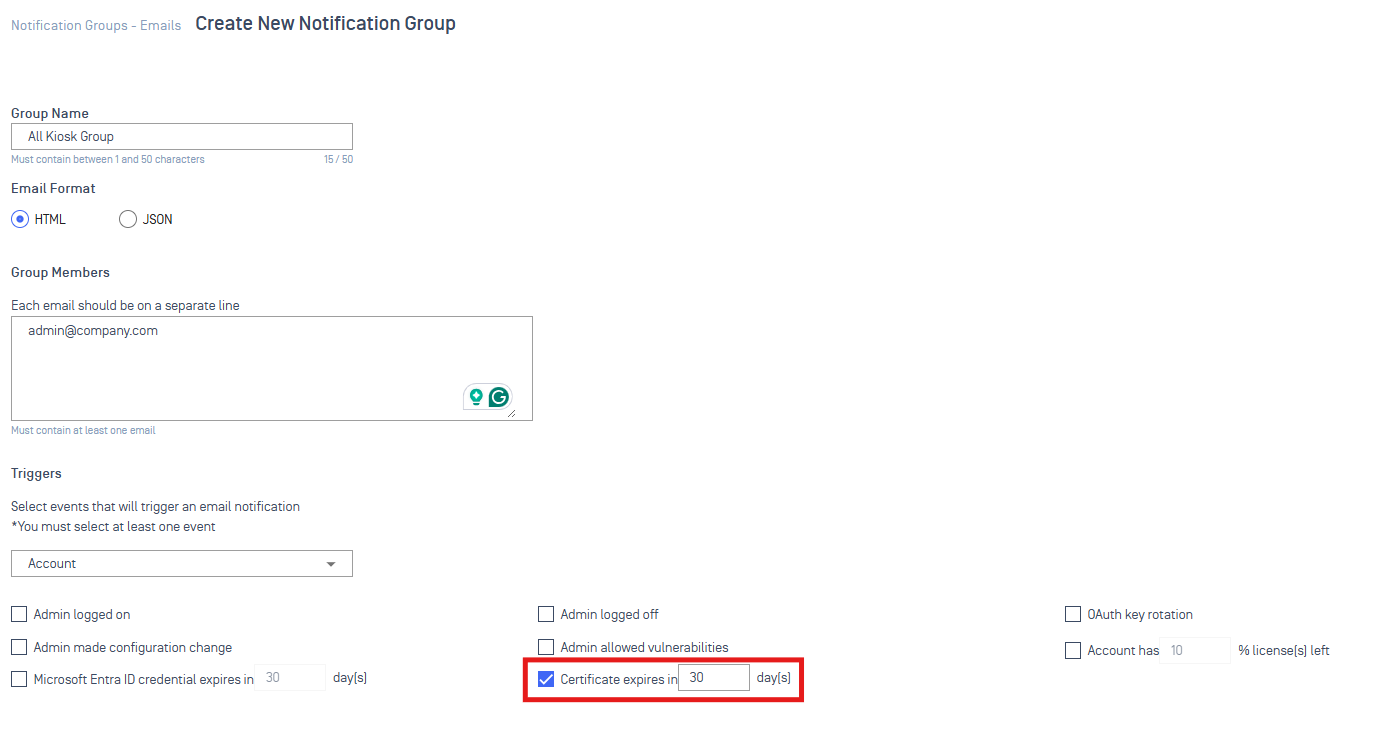The image size is (1396, 730).
Task: Click the Grammarly lightbulb suggestions icon
Action: pos(476,397)
